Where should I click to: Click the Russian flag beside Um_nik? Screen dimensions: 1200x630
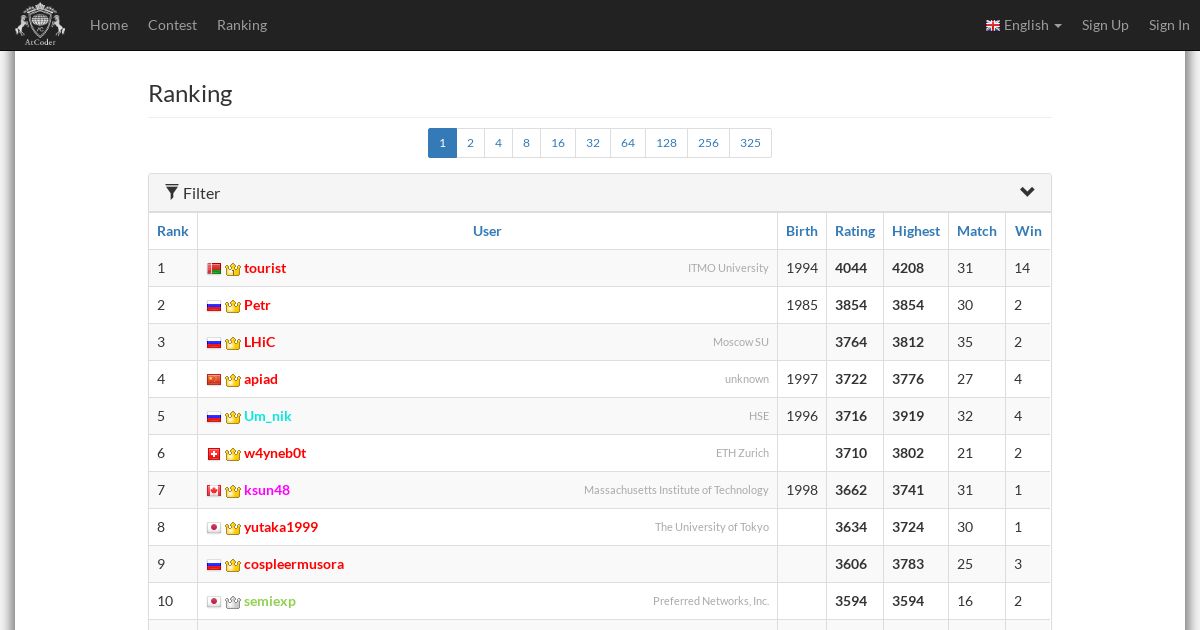(214, 417)
